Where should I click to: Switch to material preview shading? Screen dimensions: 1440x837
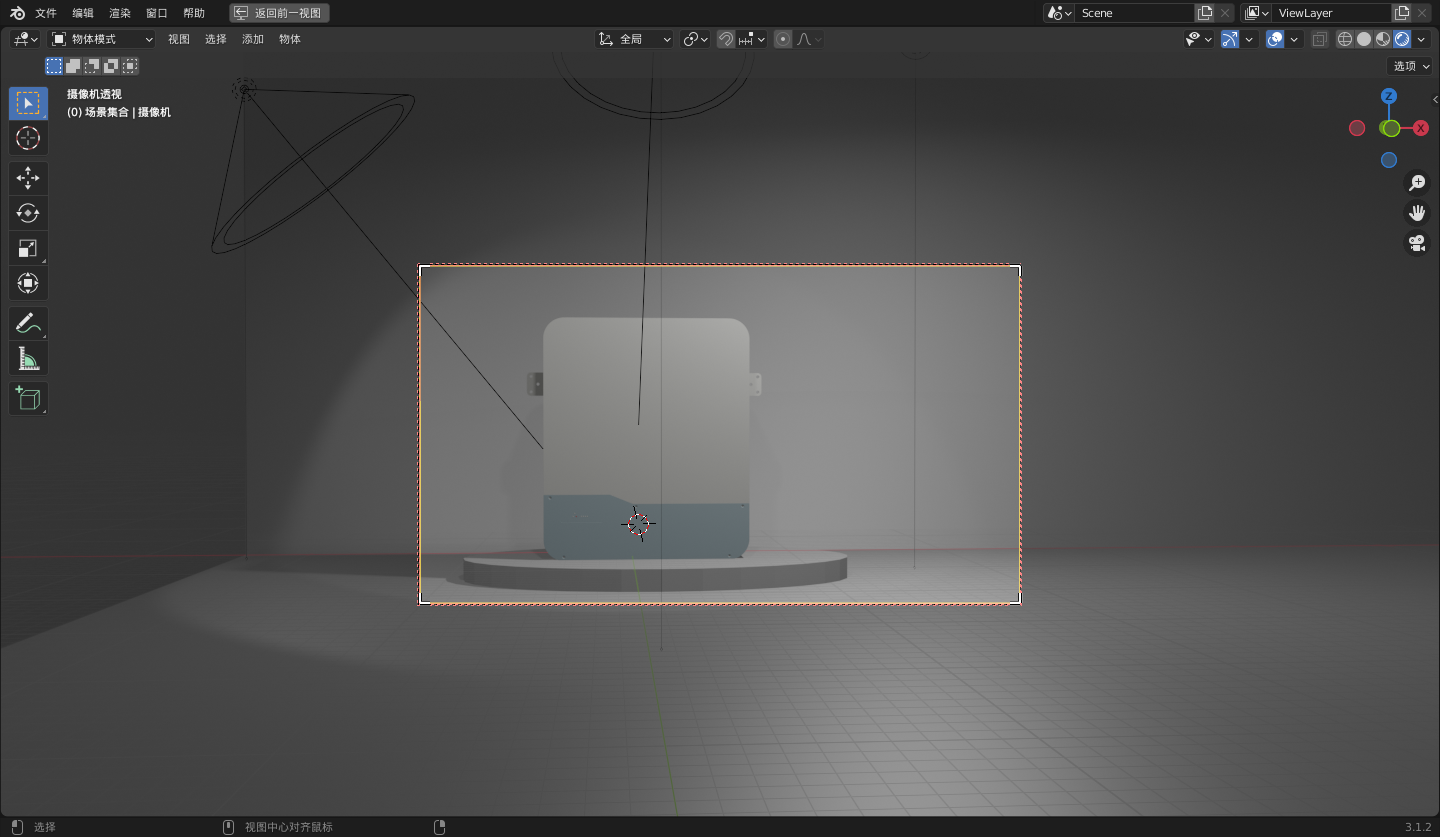pyautogui.click(x=1383, y=39)
